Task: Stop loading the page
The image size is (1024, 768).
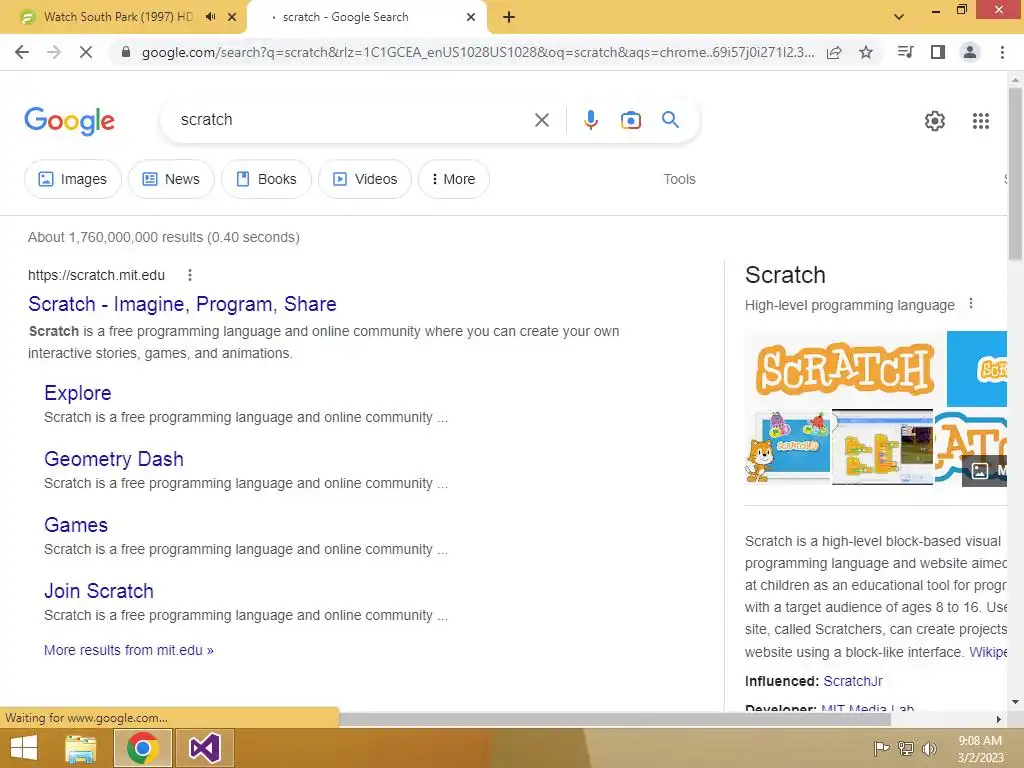Action: pyautogui.click(x=86, y=52)
